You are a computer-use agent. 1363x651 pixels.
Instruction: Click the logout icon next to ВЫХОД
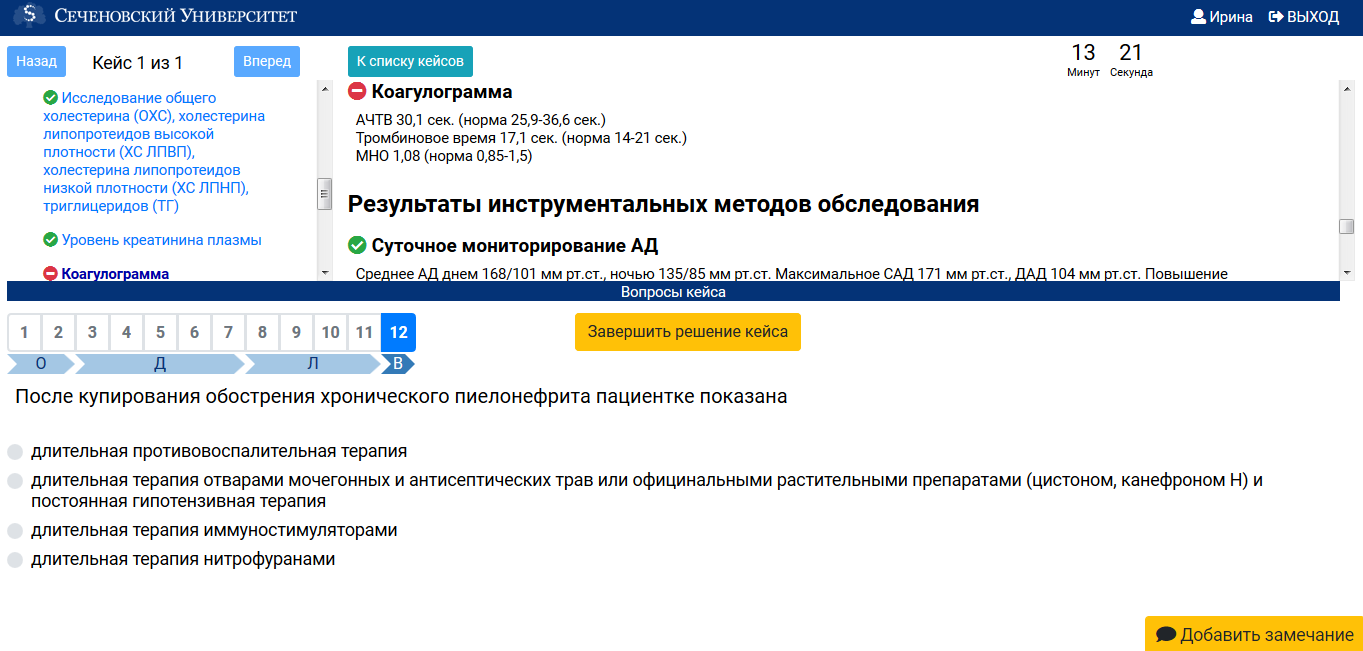click(x=1277, y=16)
